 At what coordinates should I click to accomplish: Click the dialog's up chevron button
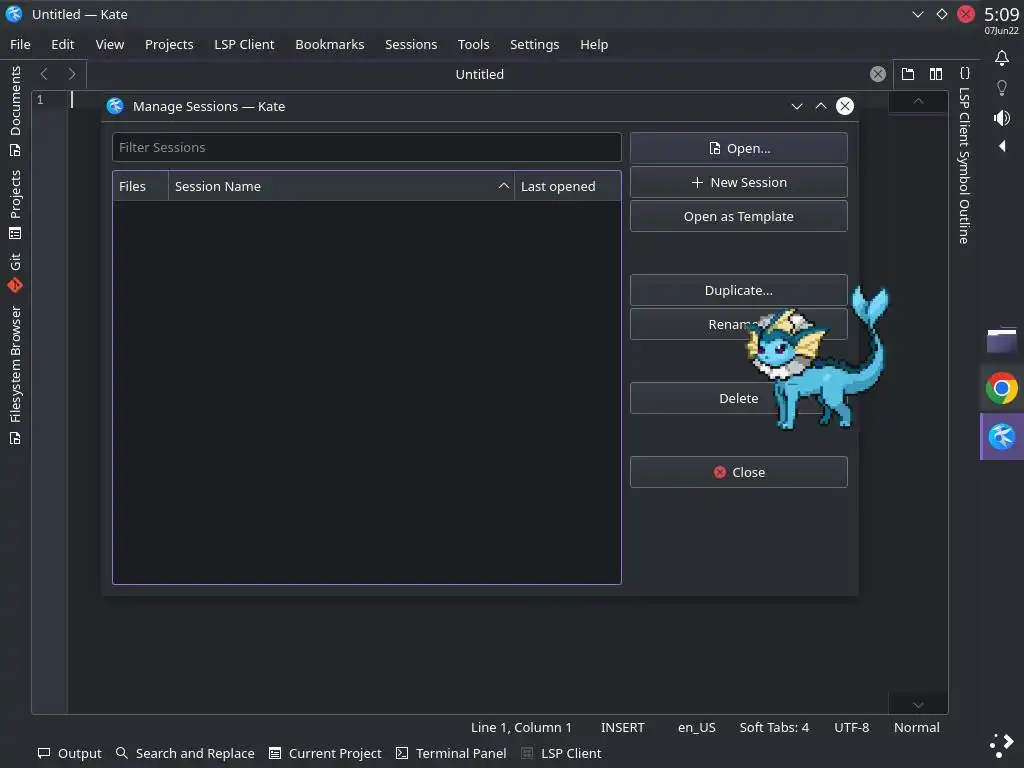coord(821,106)
